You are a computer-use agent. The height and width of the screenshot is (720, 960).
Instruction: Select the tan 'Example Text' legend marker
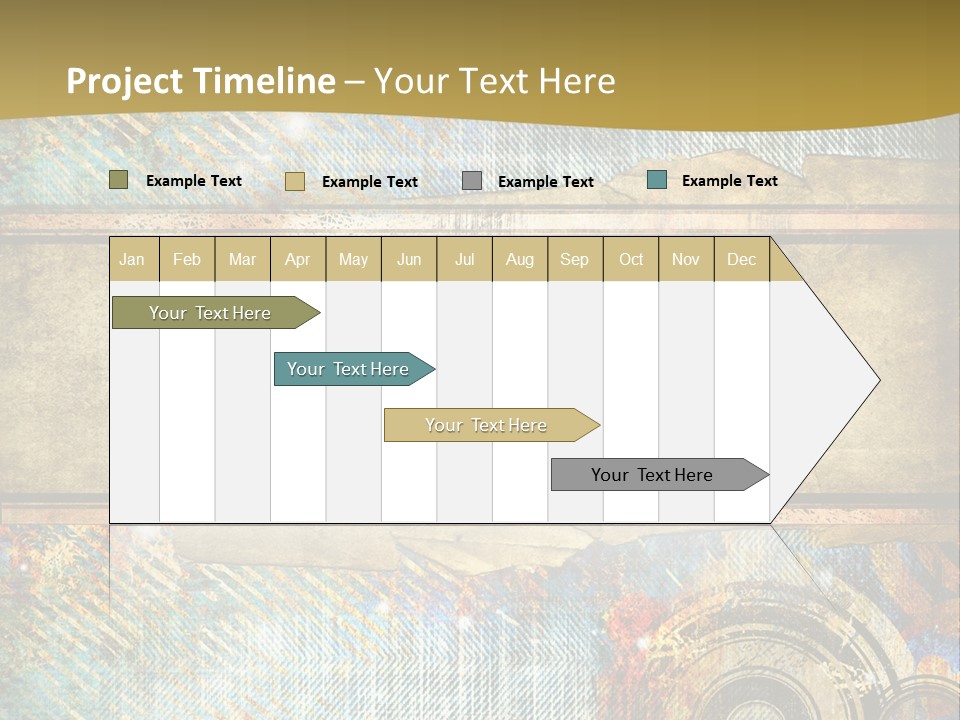coord(296,181)
